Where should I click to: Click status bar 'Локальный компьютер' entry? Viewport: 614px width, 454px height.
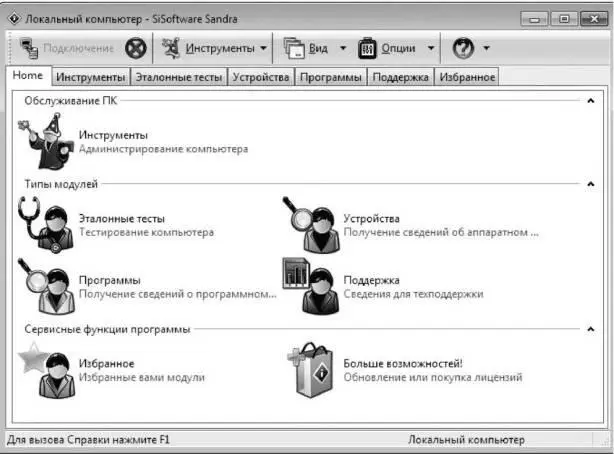coord(466,440)
